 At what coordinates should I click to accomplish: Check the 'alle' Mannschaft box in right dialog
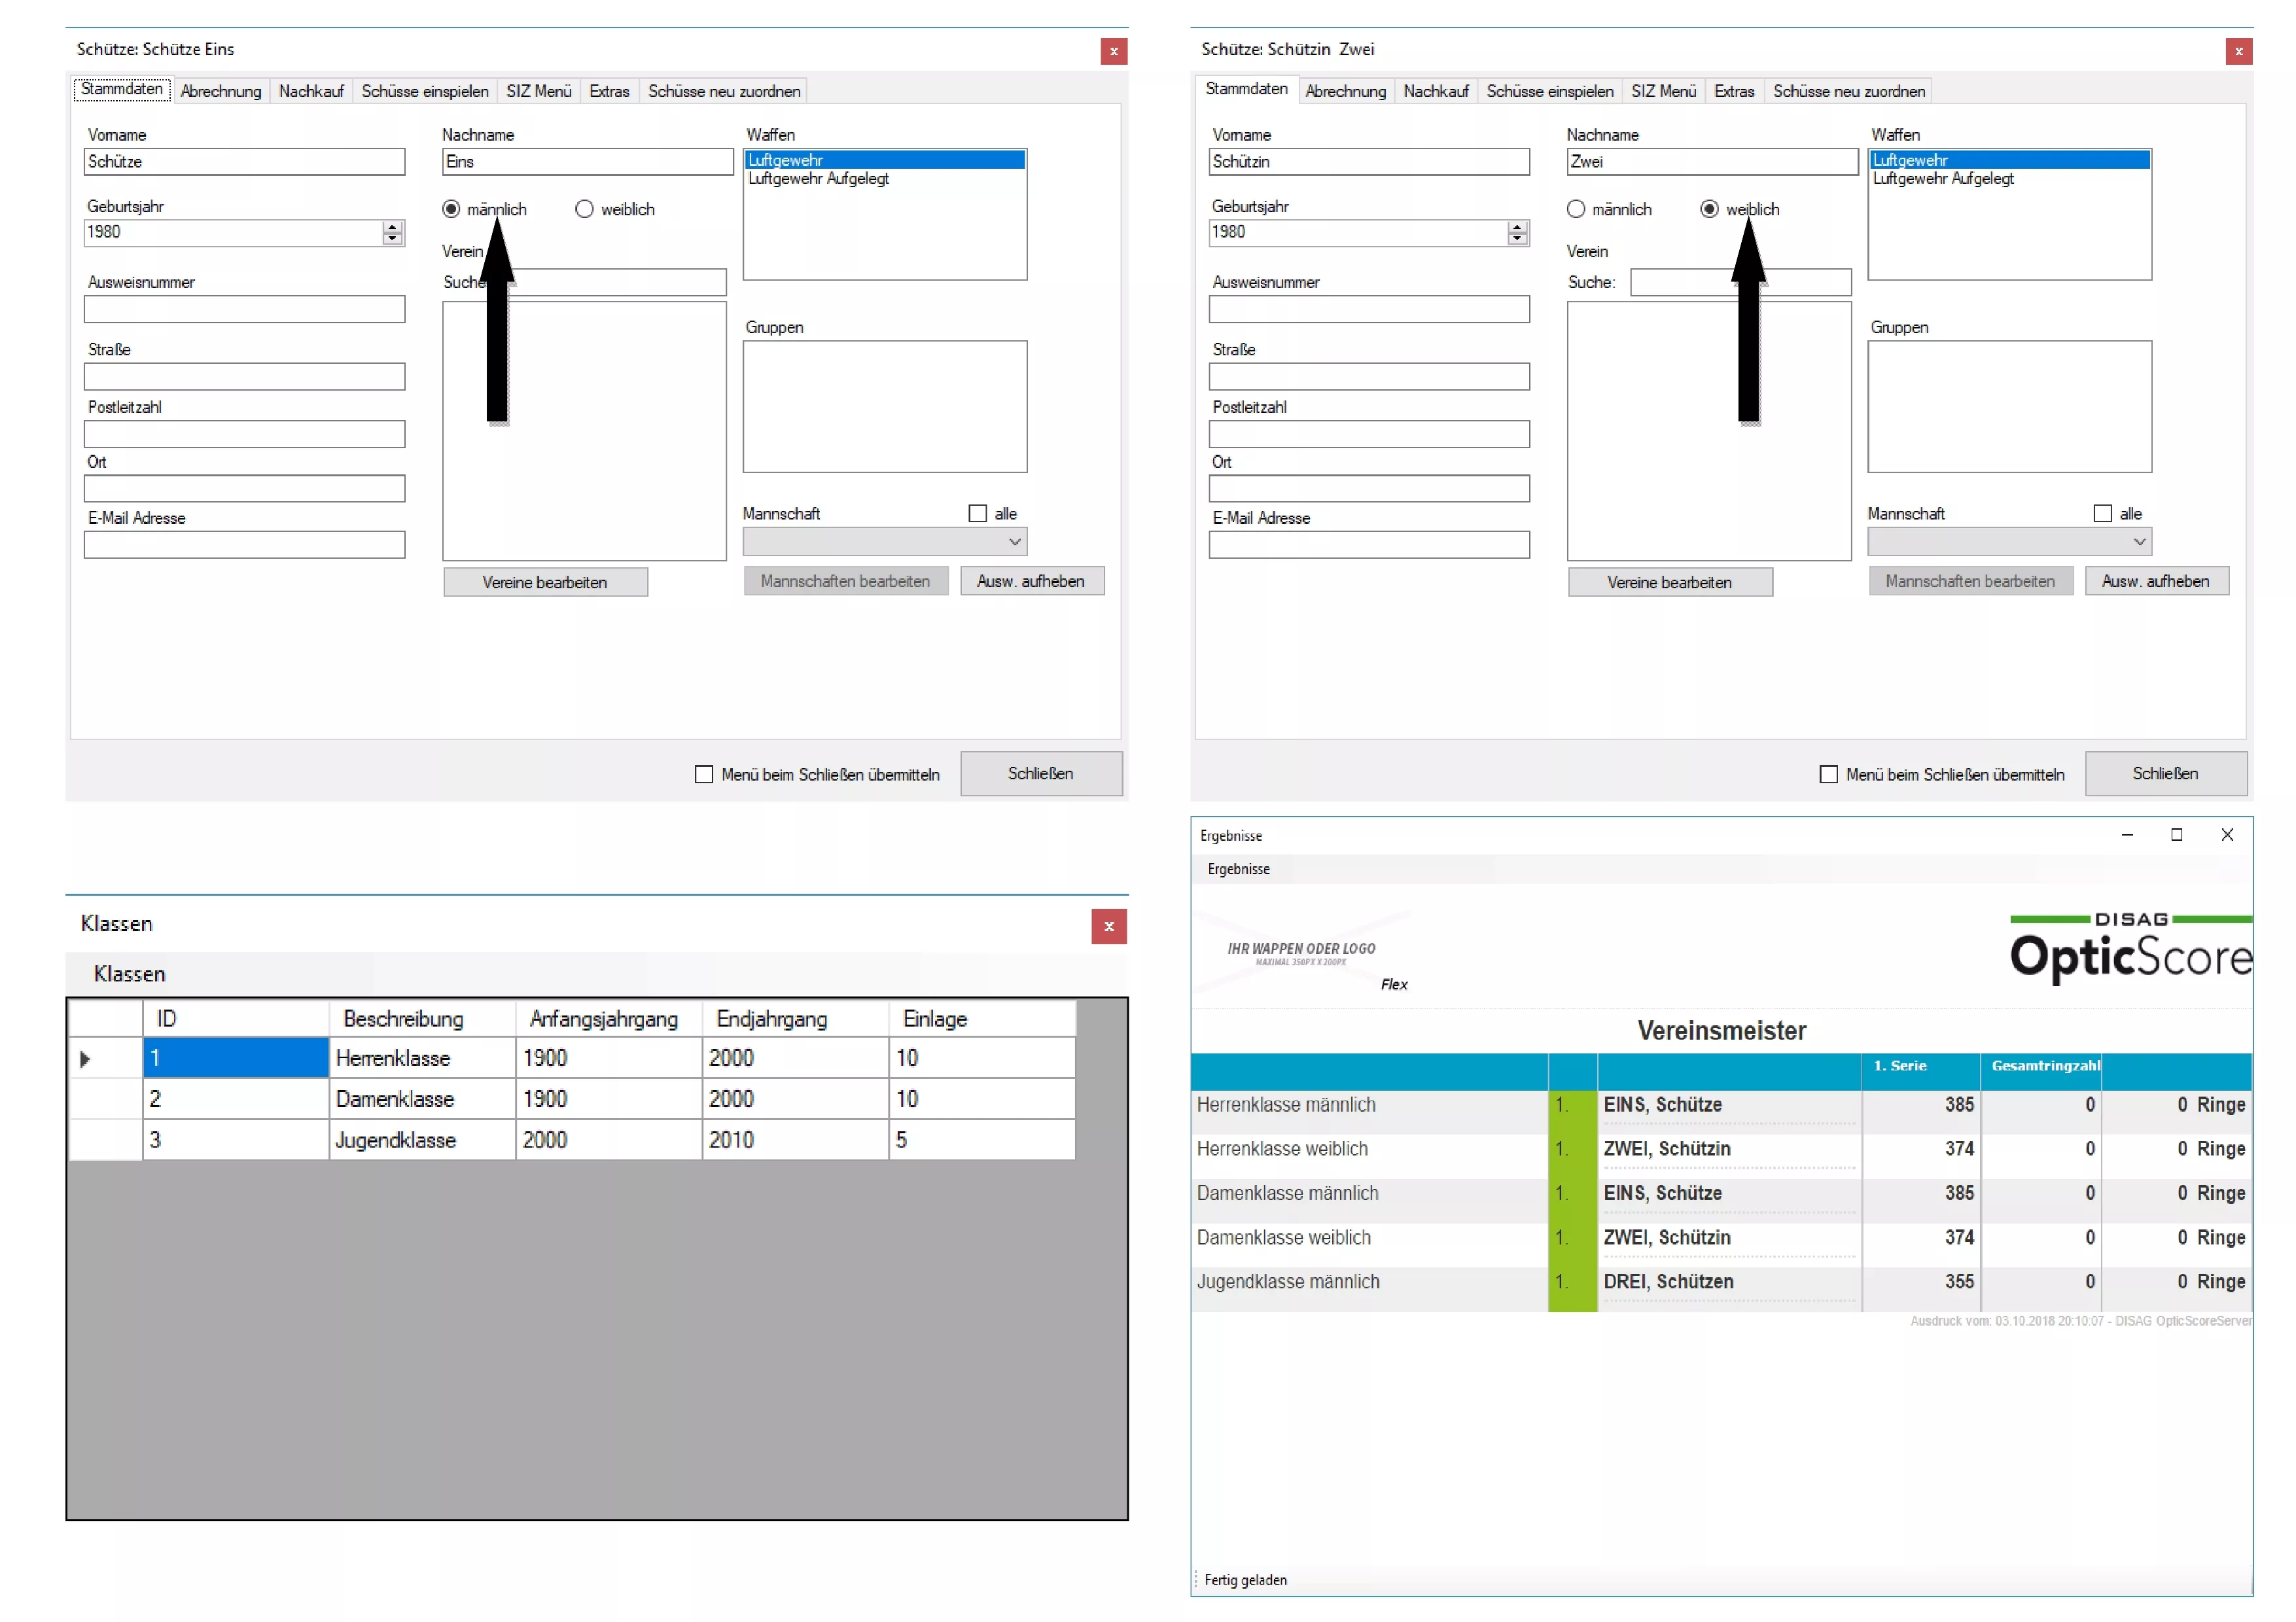tap(2102, 513)
